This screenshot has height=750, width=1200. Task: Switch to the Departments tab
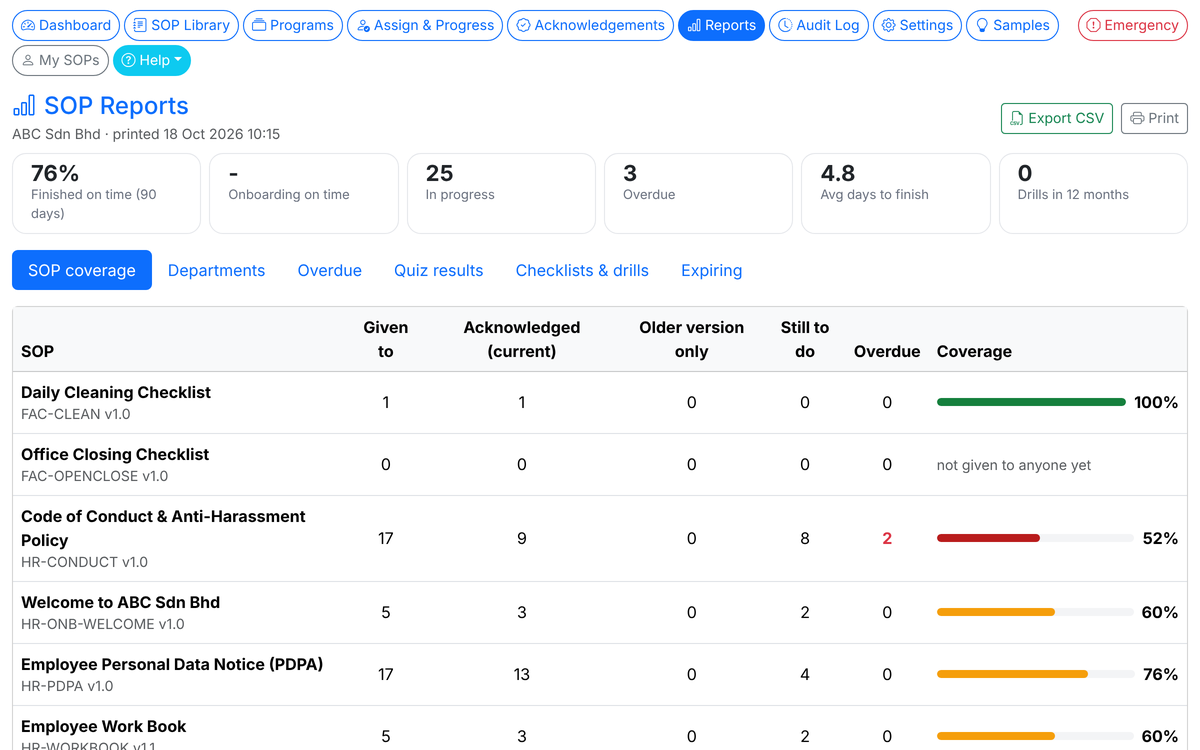(x=216, y=270)
